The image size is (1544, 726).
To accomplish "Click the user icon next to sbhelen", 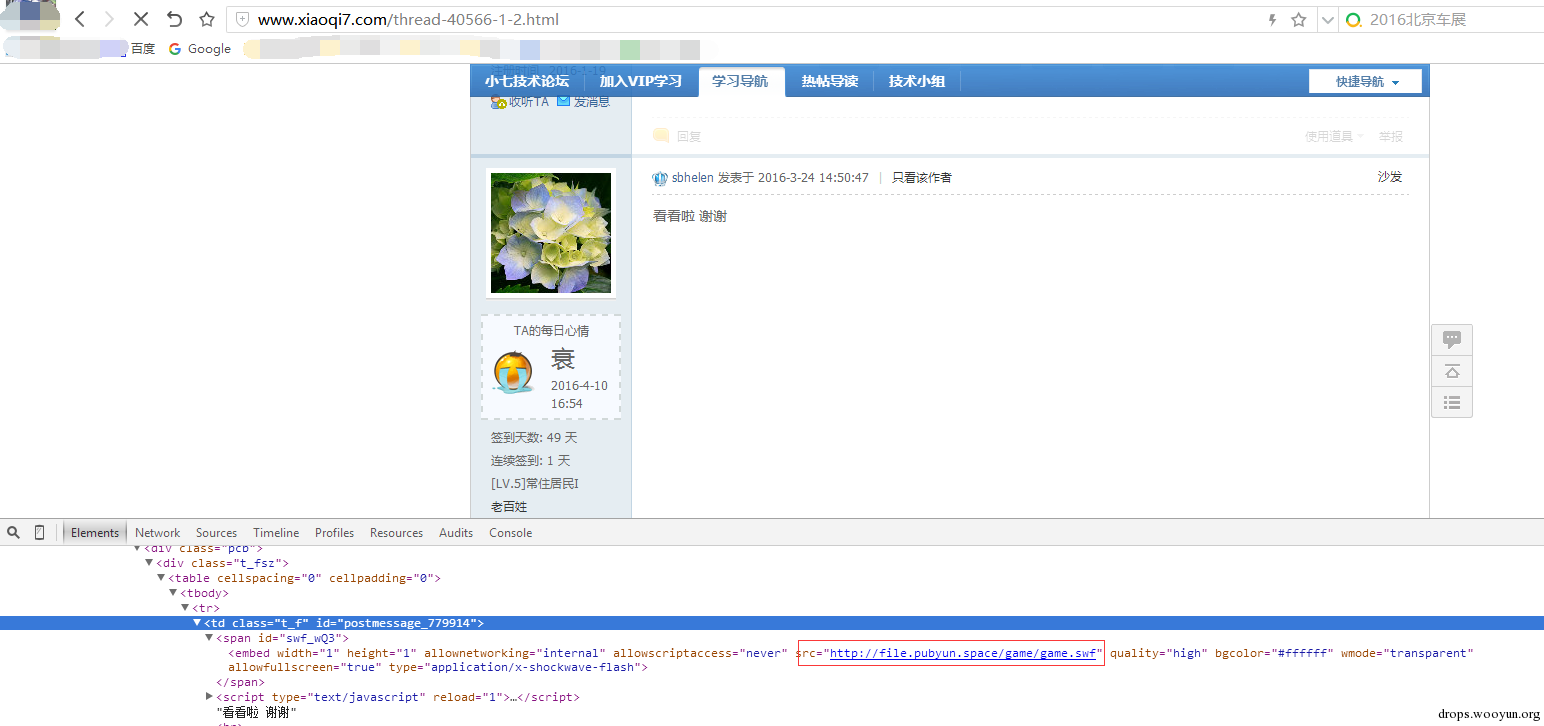I will [x=660, y=178].
